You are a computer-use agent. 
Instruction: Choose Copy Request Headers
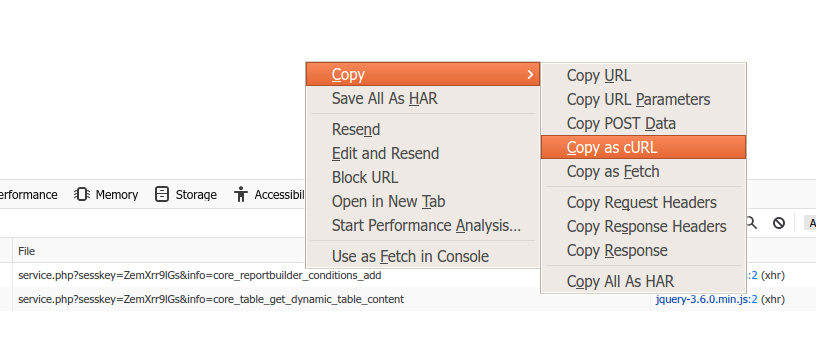click(643, 202)
